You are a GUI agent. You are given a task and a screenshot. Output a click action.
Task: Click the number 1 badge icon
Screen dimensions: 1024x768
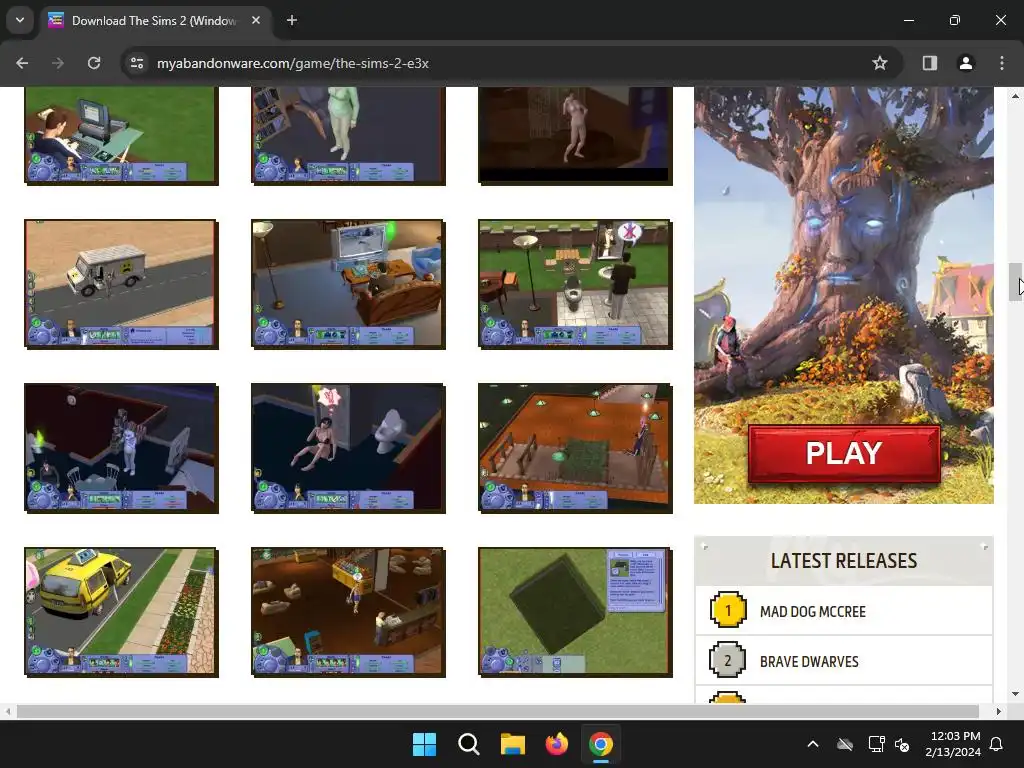(x=728, y=611)
